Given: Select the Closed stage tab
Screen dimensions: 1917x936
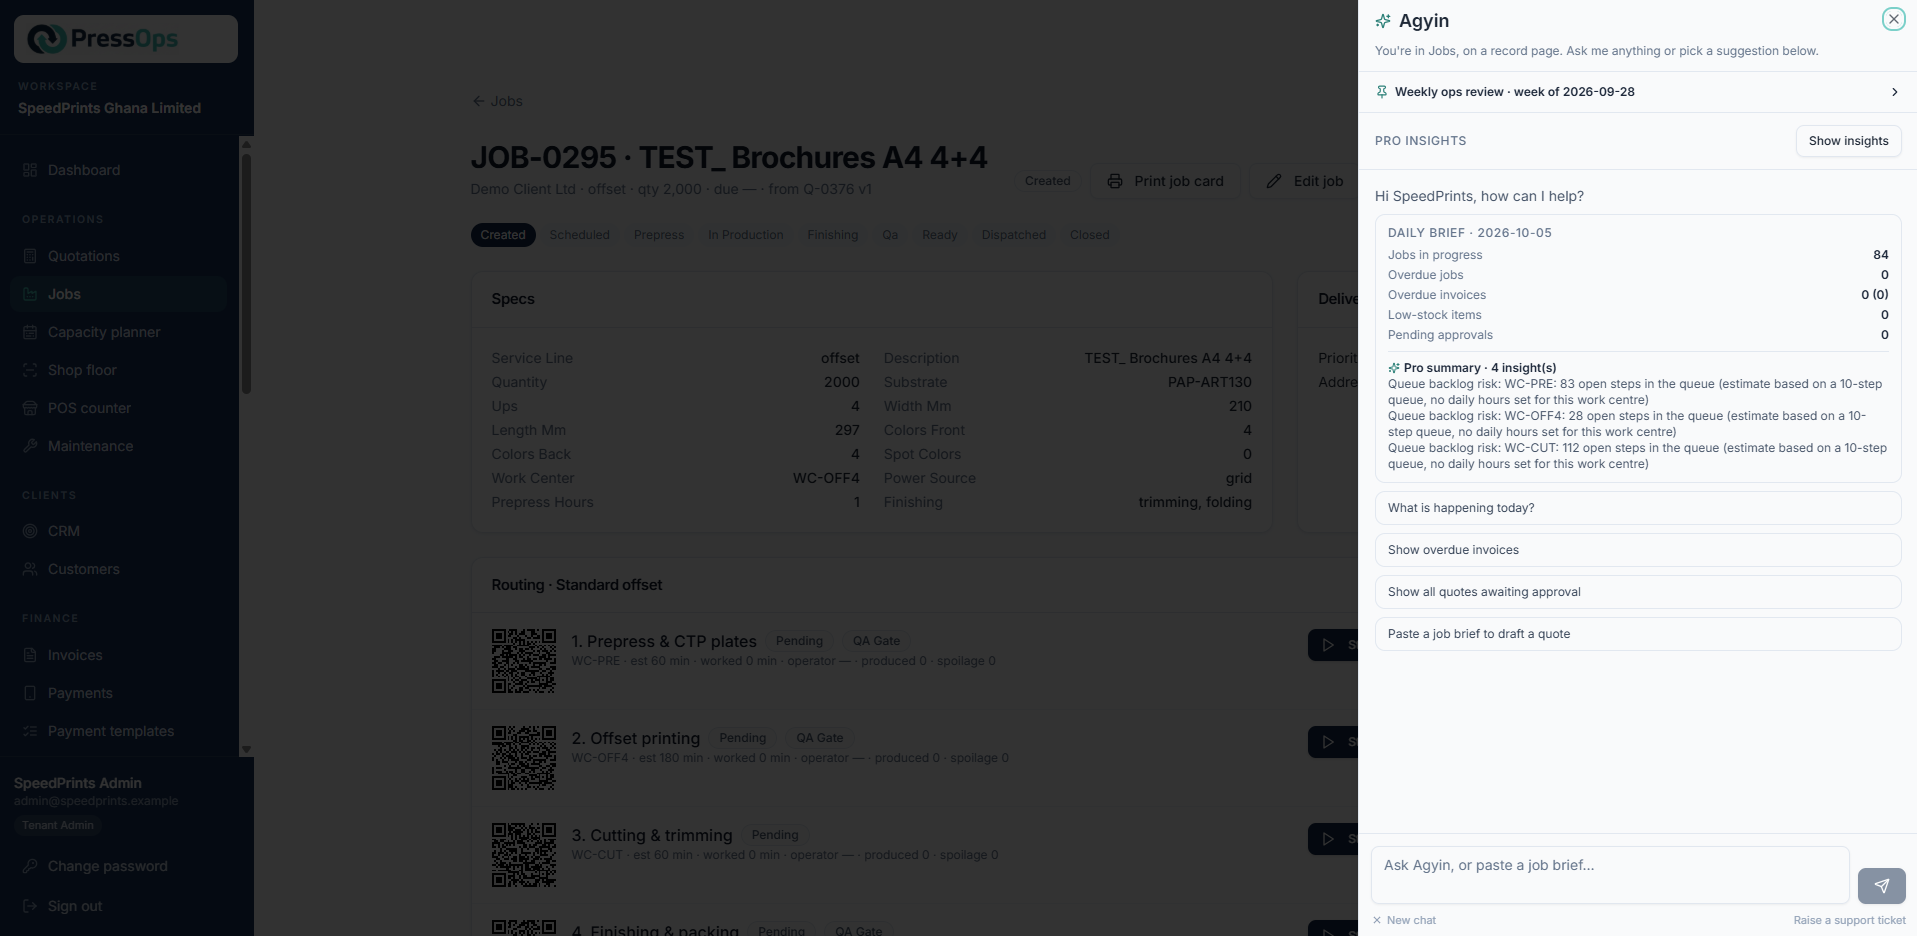Looking at the screenshot, I should (x=1089, y=235).
